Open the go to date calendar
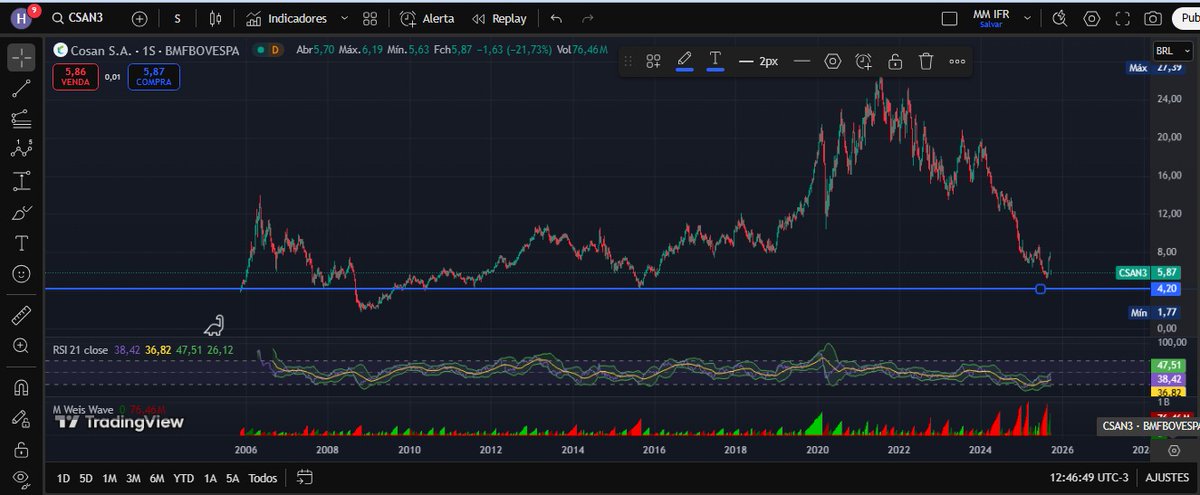 point(303,479)
